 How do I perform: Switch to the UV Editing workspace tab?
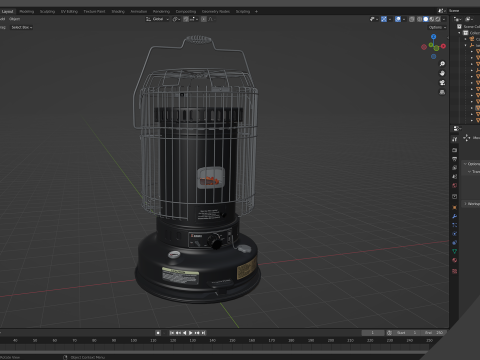pyautogui.click(x=69, y=11)
